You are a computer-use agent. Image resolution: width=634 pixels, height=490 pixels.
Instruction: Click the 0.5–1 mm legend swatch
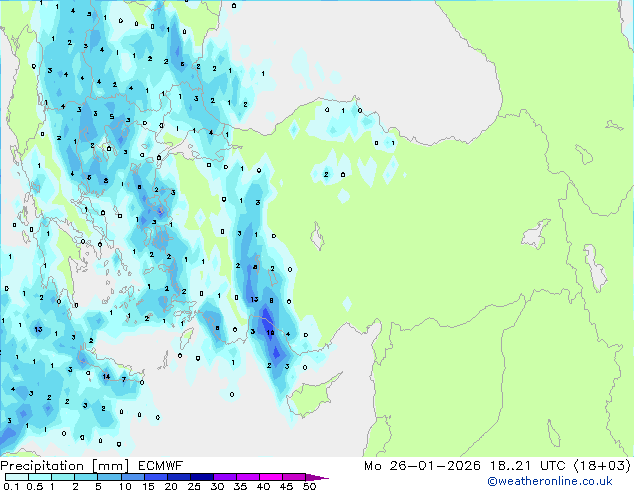40,477
